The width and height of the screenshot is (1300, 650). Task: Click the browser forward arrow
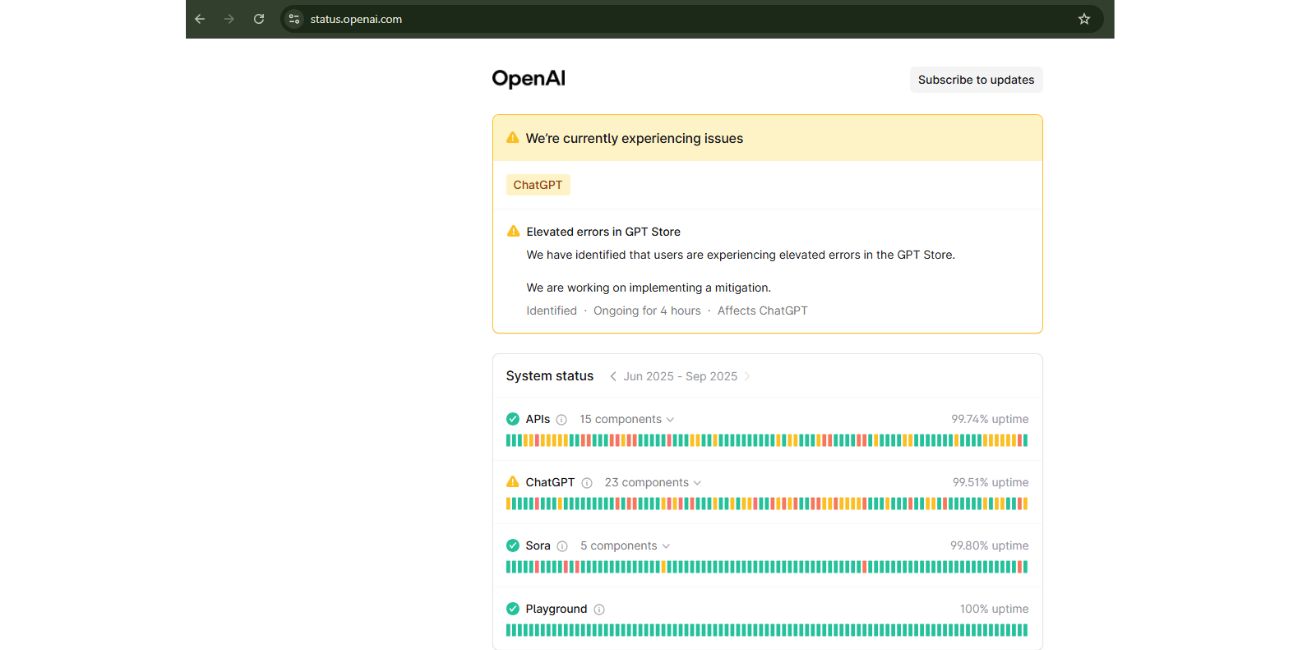[229, 19]
